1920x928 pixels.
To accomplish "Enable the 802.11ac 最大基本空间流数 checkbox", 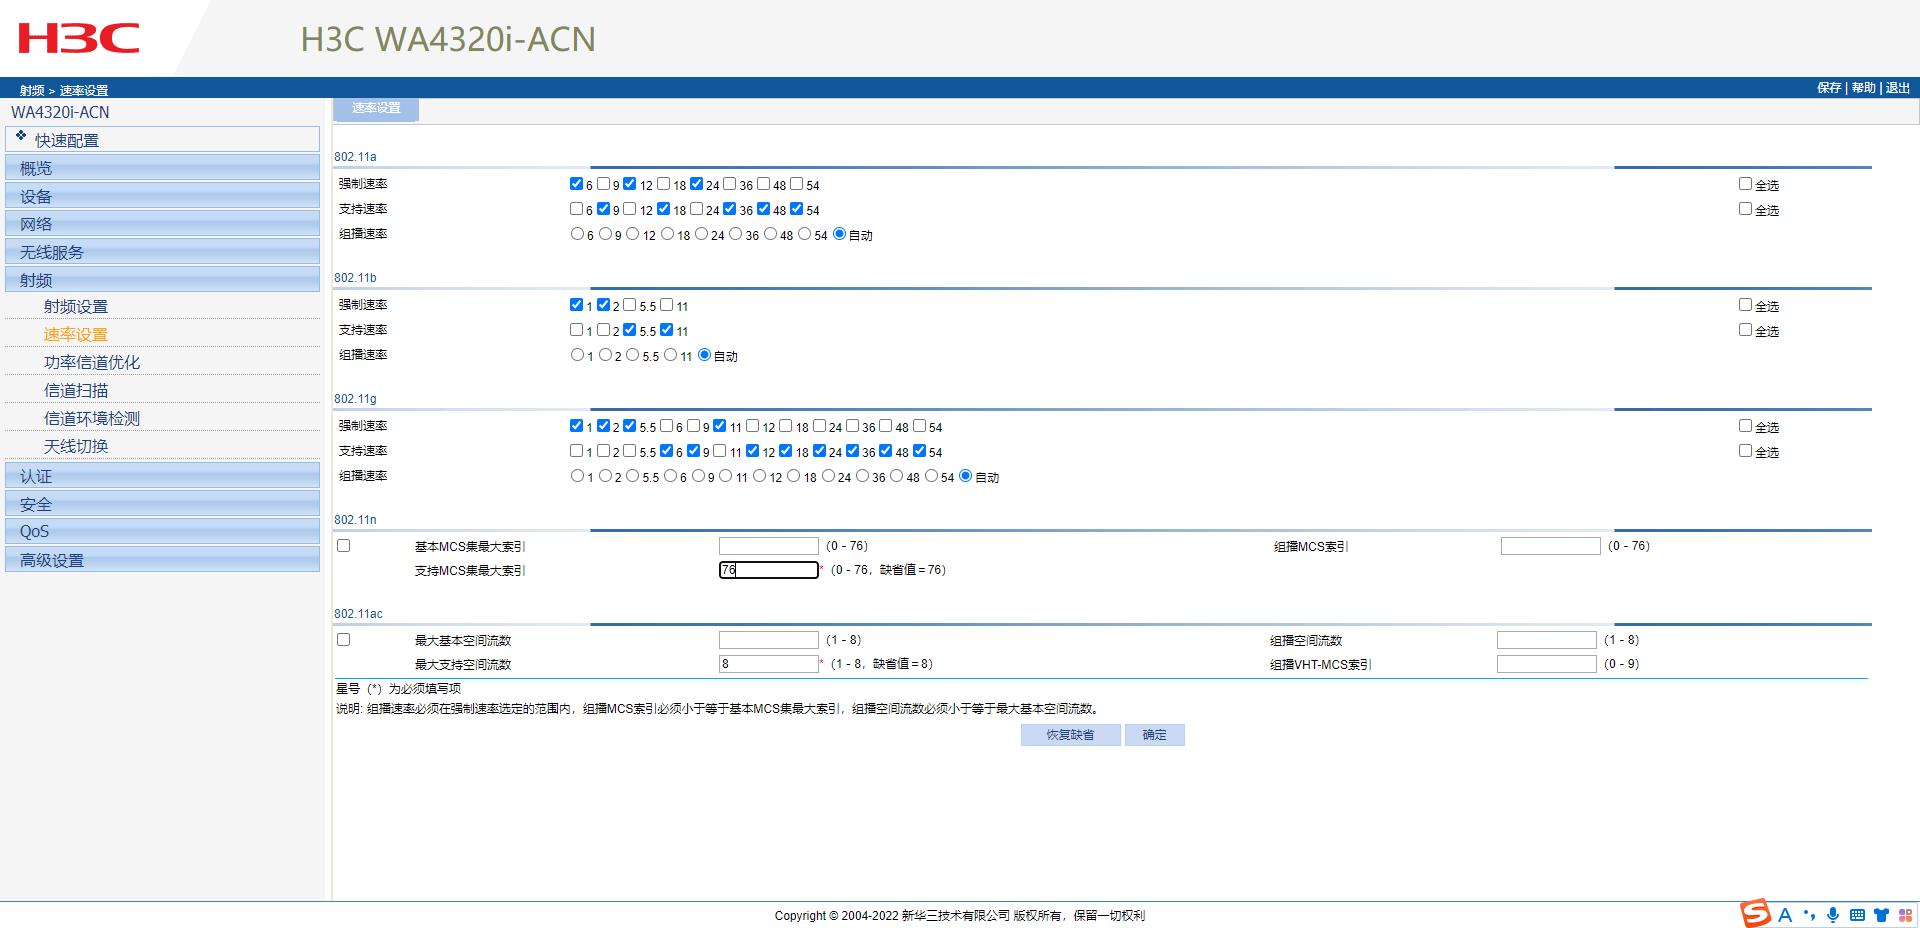I will 344,640.
